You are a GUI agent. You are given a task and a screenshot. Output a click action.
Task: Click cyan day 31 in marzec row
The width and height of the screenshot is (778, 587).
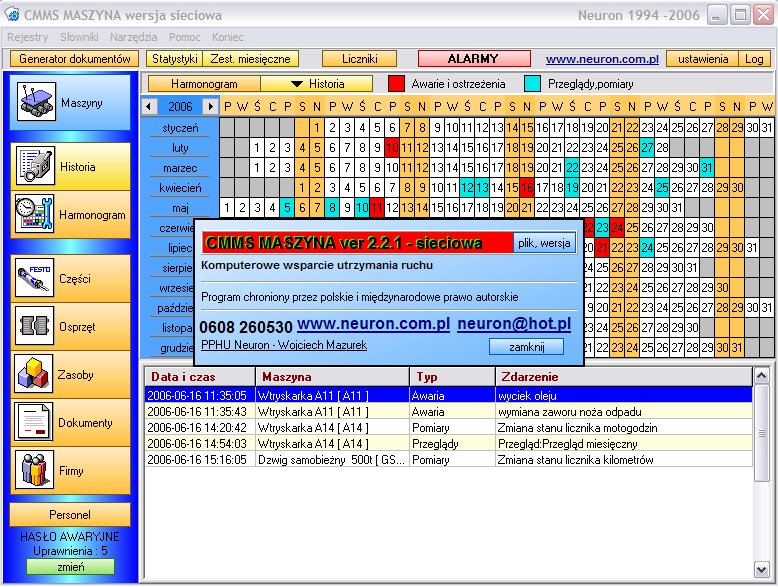[x=707, y=168]
